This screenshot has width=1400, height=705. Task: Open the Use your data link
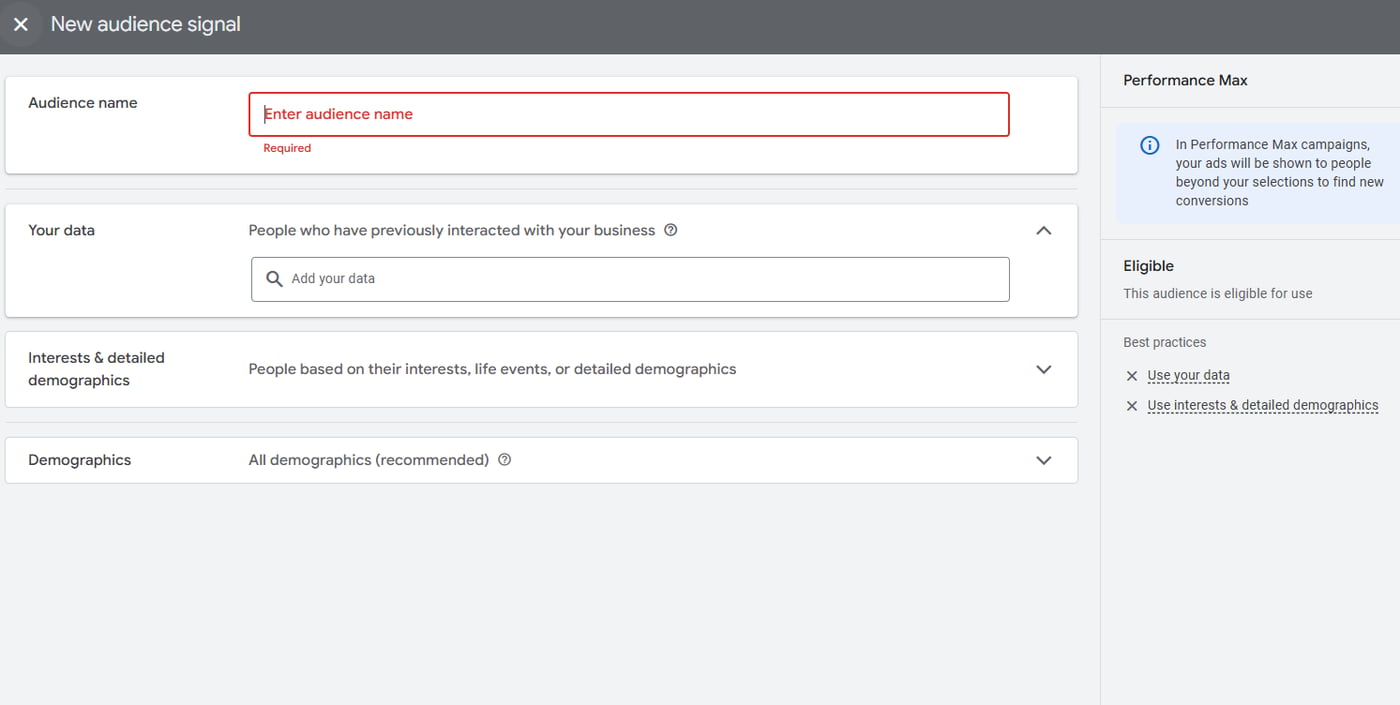pyautogui.click(x=1189, y=375)
